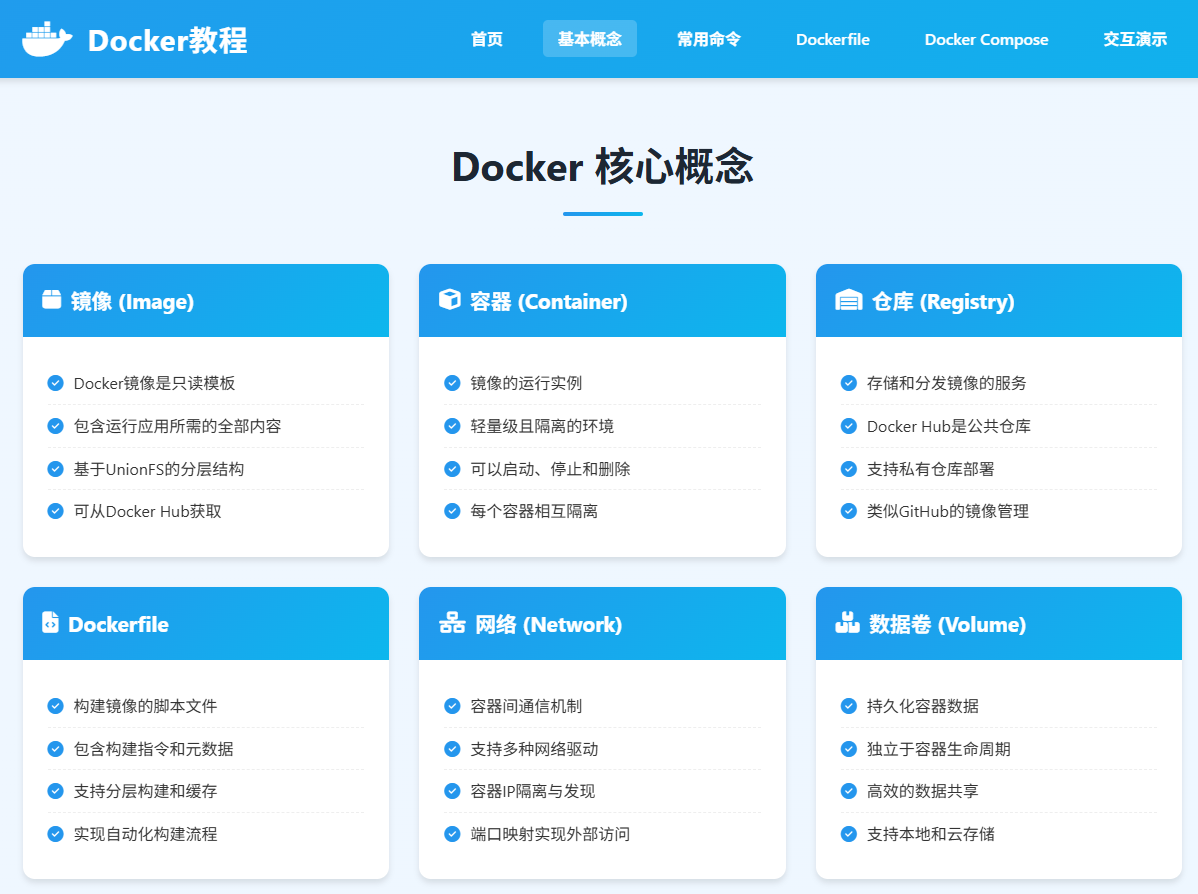
Task: Click check icon beside 容器IP隔离与发现
Action: pyautogui.click(x=452, y=791)
